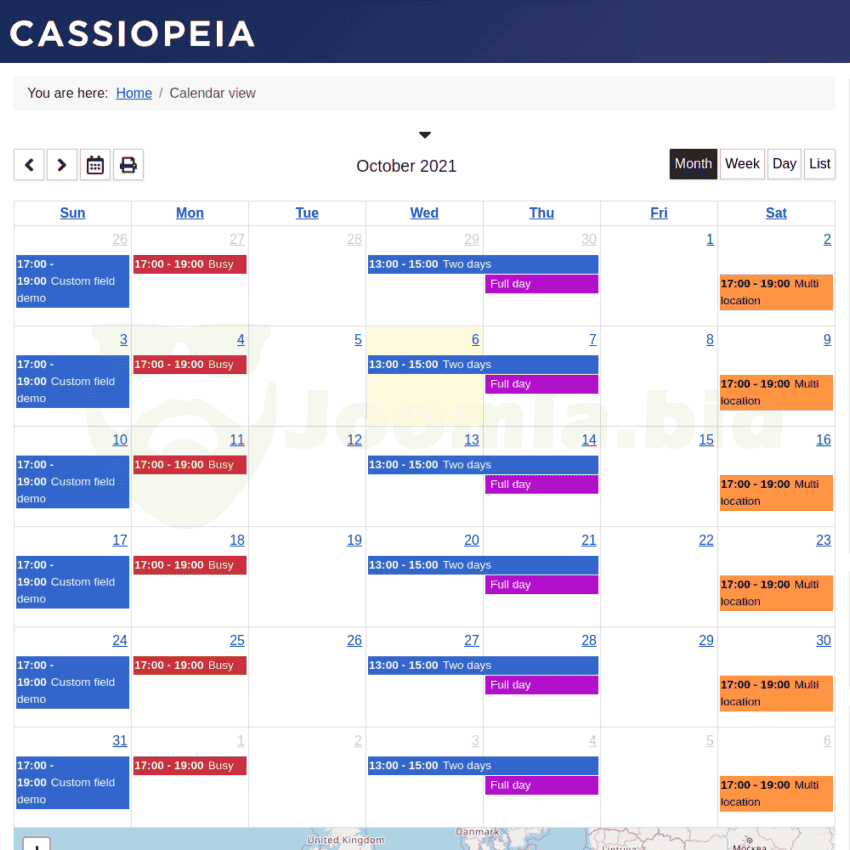Zoom in on the map
Image resolution: width=850 pixels, height=850 pixels.
click(37, 845)
